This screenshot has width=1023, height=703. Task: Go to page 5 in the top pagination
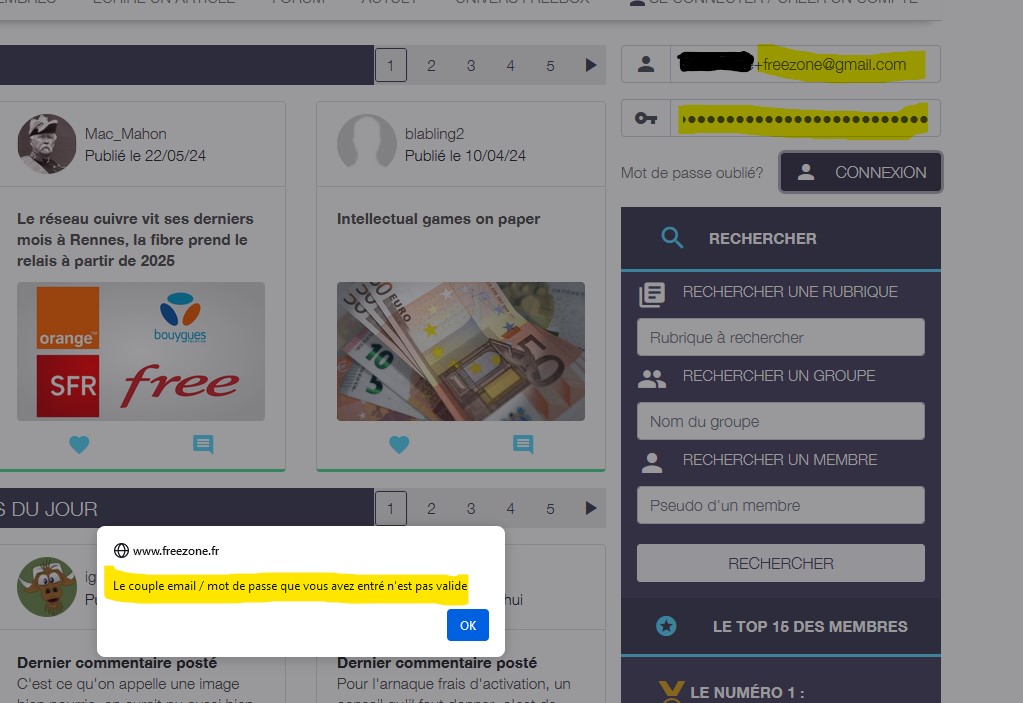pyautogui.click(x=550, y=65)
